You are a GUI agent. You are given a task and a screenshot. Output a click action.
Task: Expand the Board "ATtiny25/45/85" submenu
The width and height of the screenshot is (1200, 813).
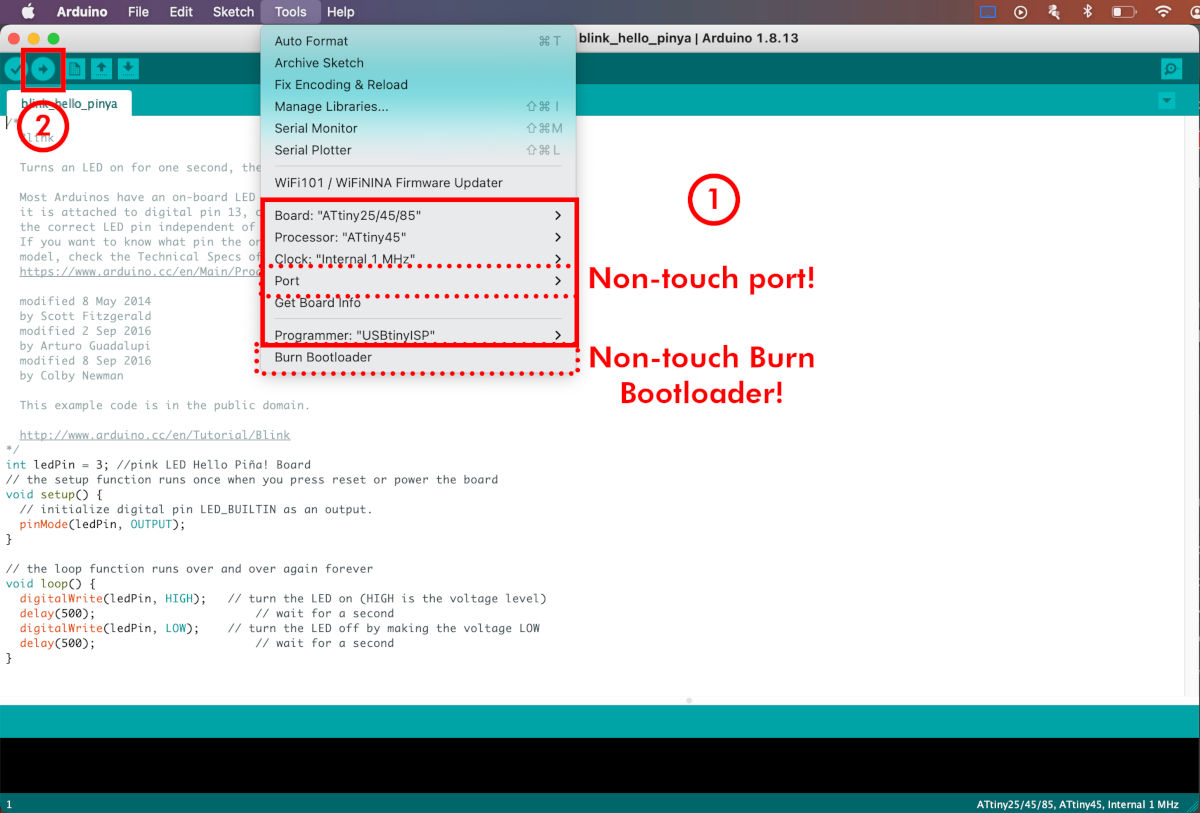tap(418, 215)
